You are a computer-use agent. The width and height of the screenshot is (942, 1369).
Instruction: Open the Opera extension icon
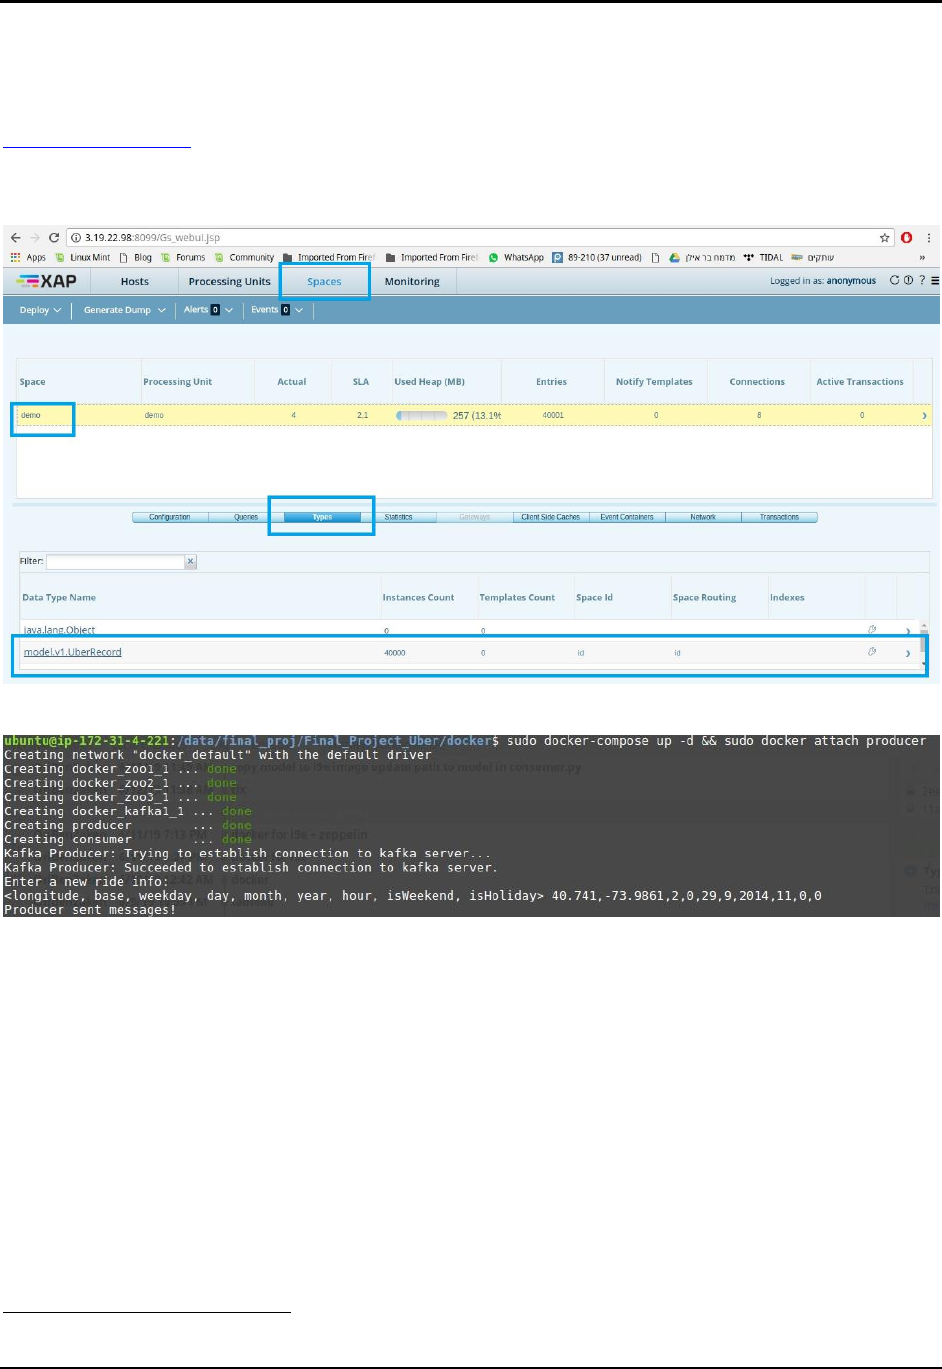907,238
